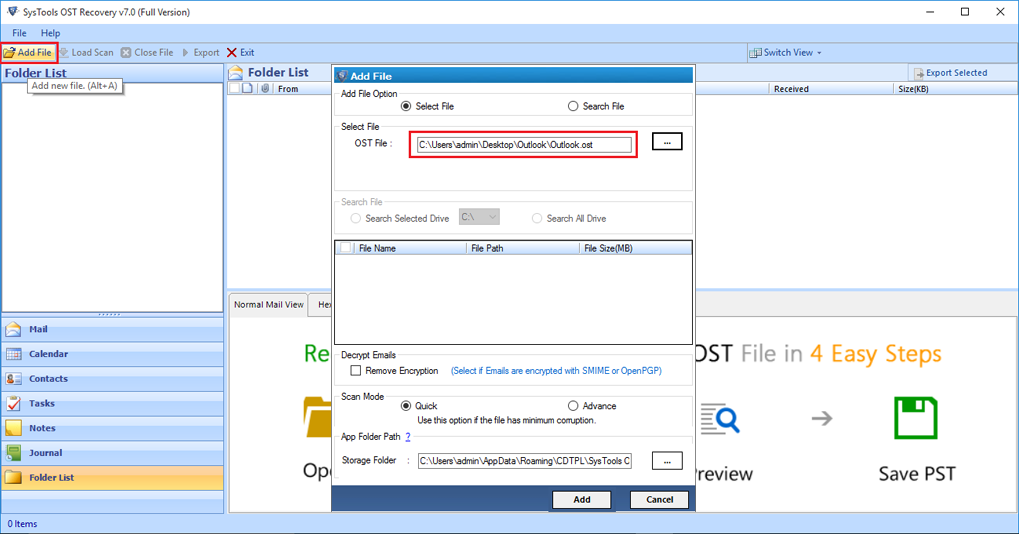Select the Search File radio option
This screenshot has width=1019, height=534.
pyautogui.click(x=573, y=106)
